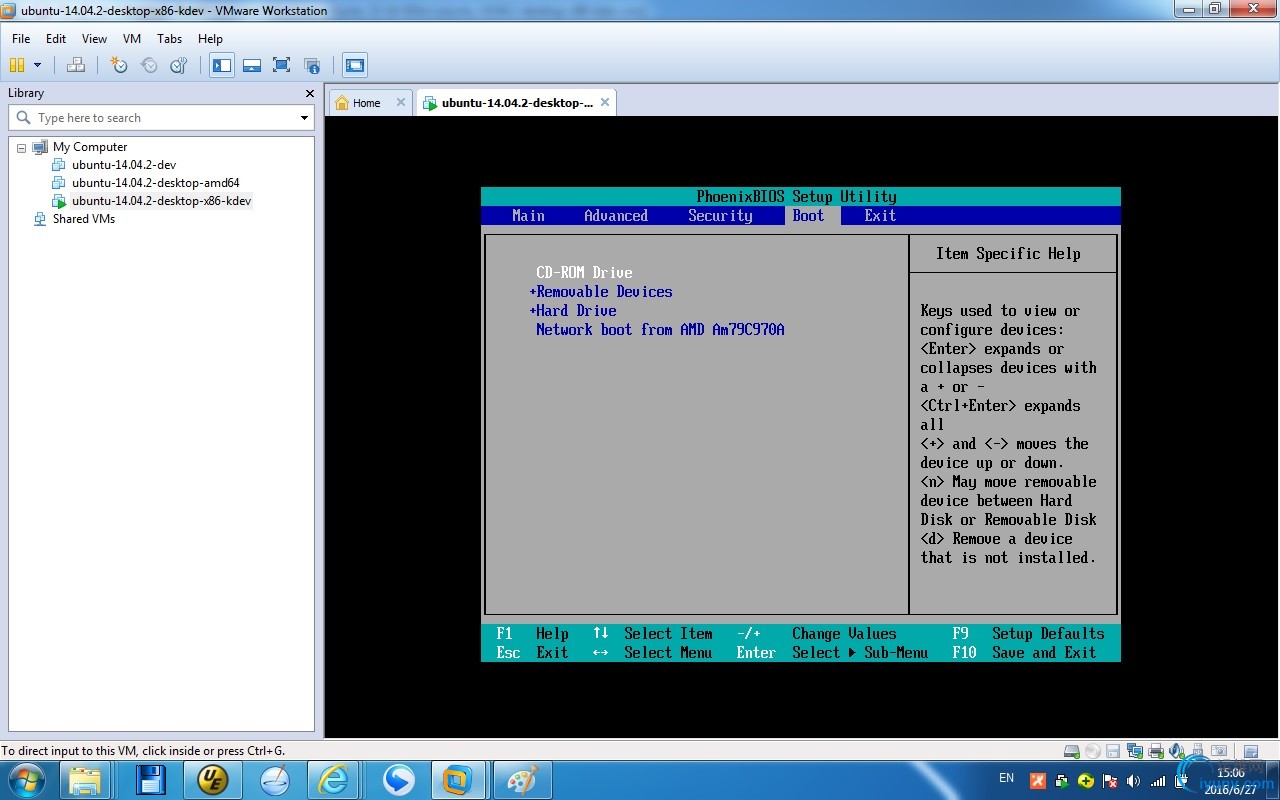Pause the virtual machine from the toolbar
Screen dimensions: 1280x800
point(17,65)
